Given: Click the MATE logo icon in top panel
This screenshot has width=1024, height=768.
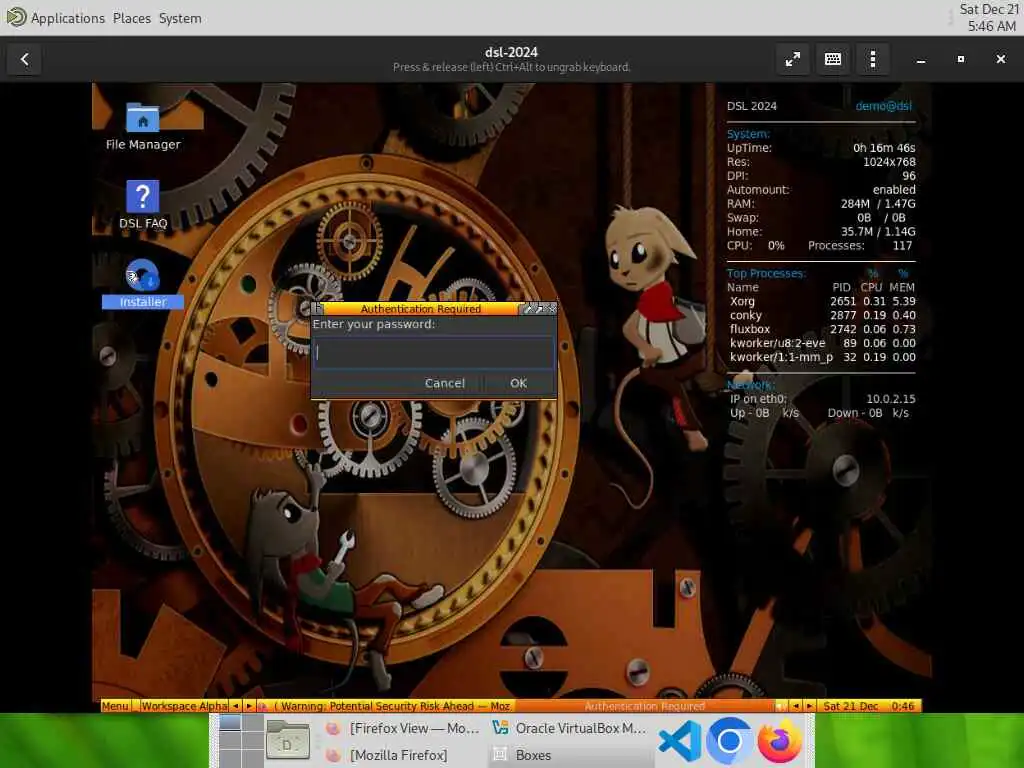Looking at the screenshot, I should click(16, 18).
